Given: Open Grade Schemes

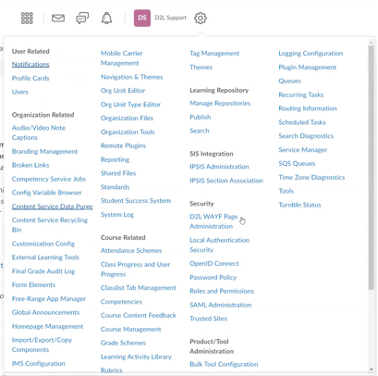Looking at the screenshot, I should coord(123,343).
